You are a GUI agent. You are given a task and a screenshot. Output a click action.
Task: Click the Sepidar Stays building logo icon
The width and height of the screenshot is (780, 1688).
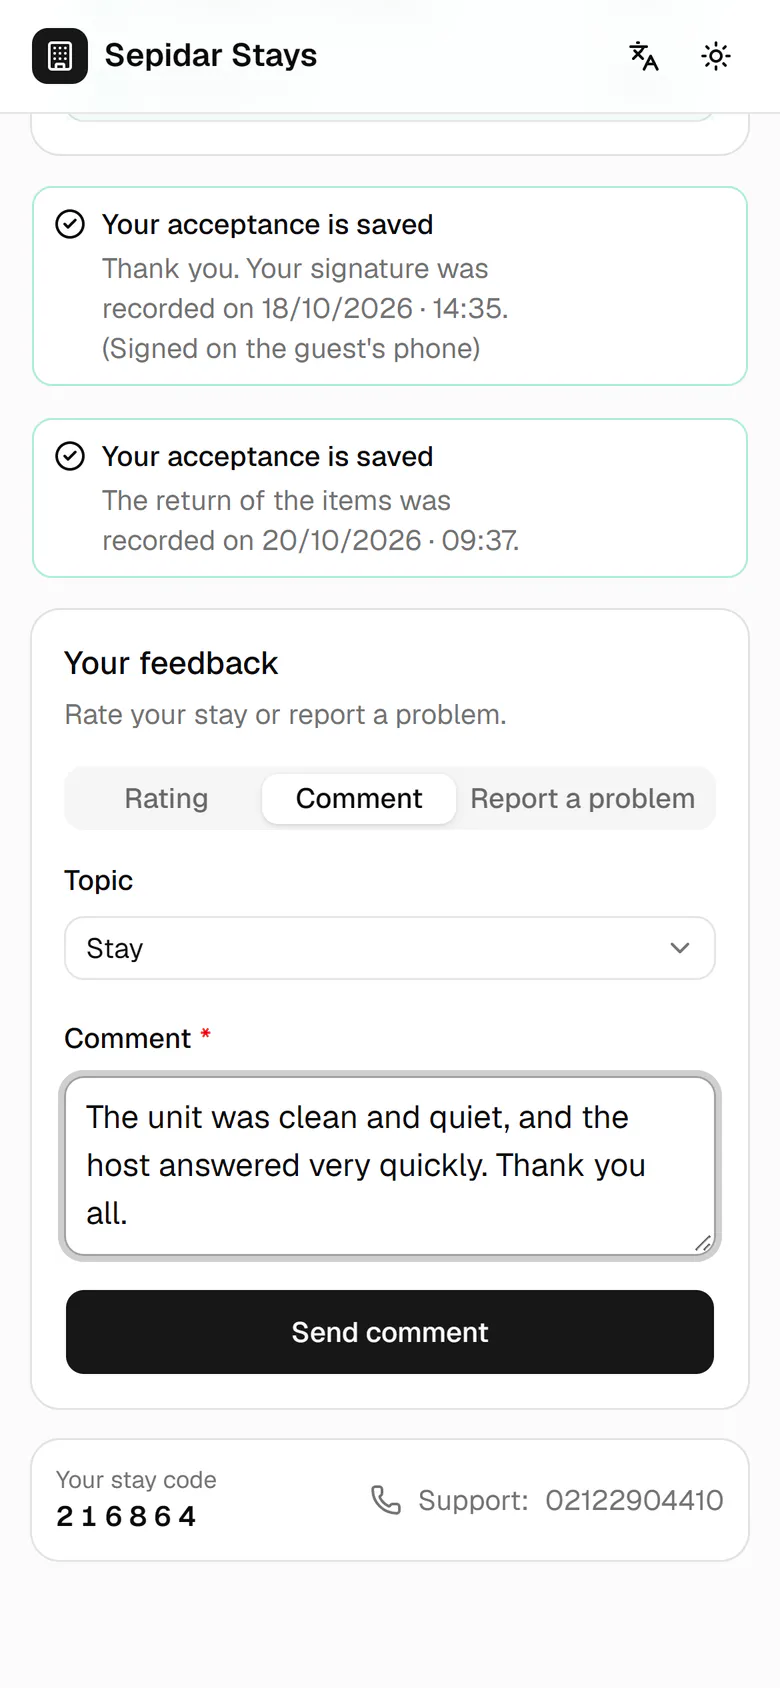60,56
